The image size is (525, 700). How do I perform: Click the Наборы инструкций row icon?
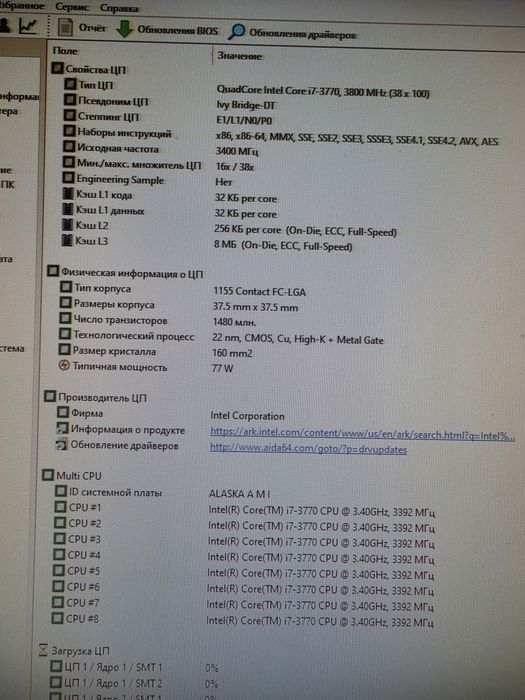(69, 131)
